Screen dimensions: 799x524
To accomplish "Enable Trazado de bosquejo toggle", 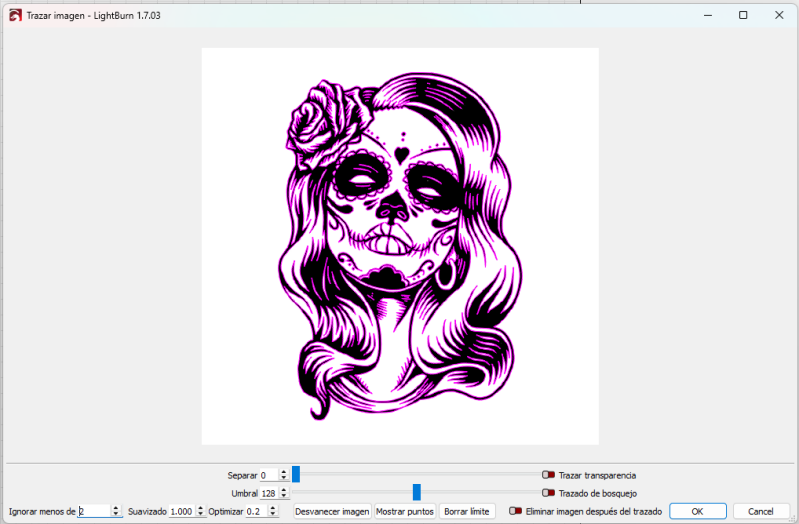I will (x=548, y=492).
